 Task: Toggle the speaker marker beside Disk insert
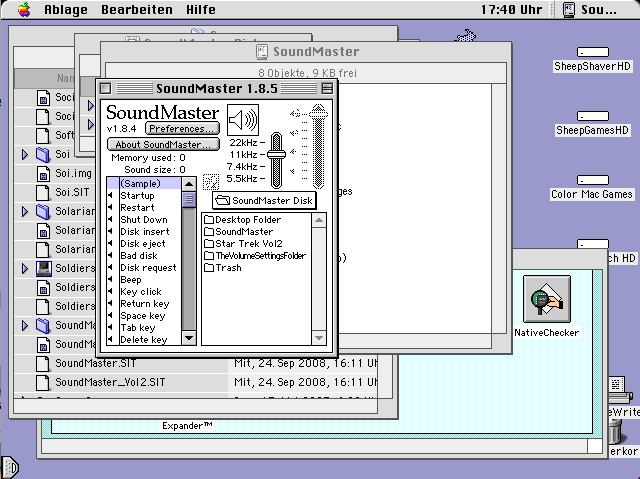[x=110, y=231]
